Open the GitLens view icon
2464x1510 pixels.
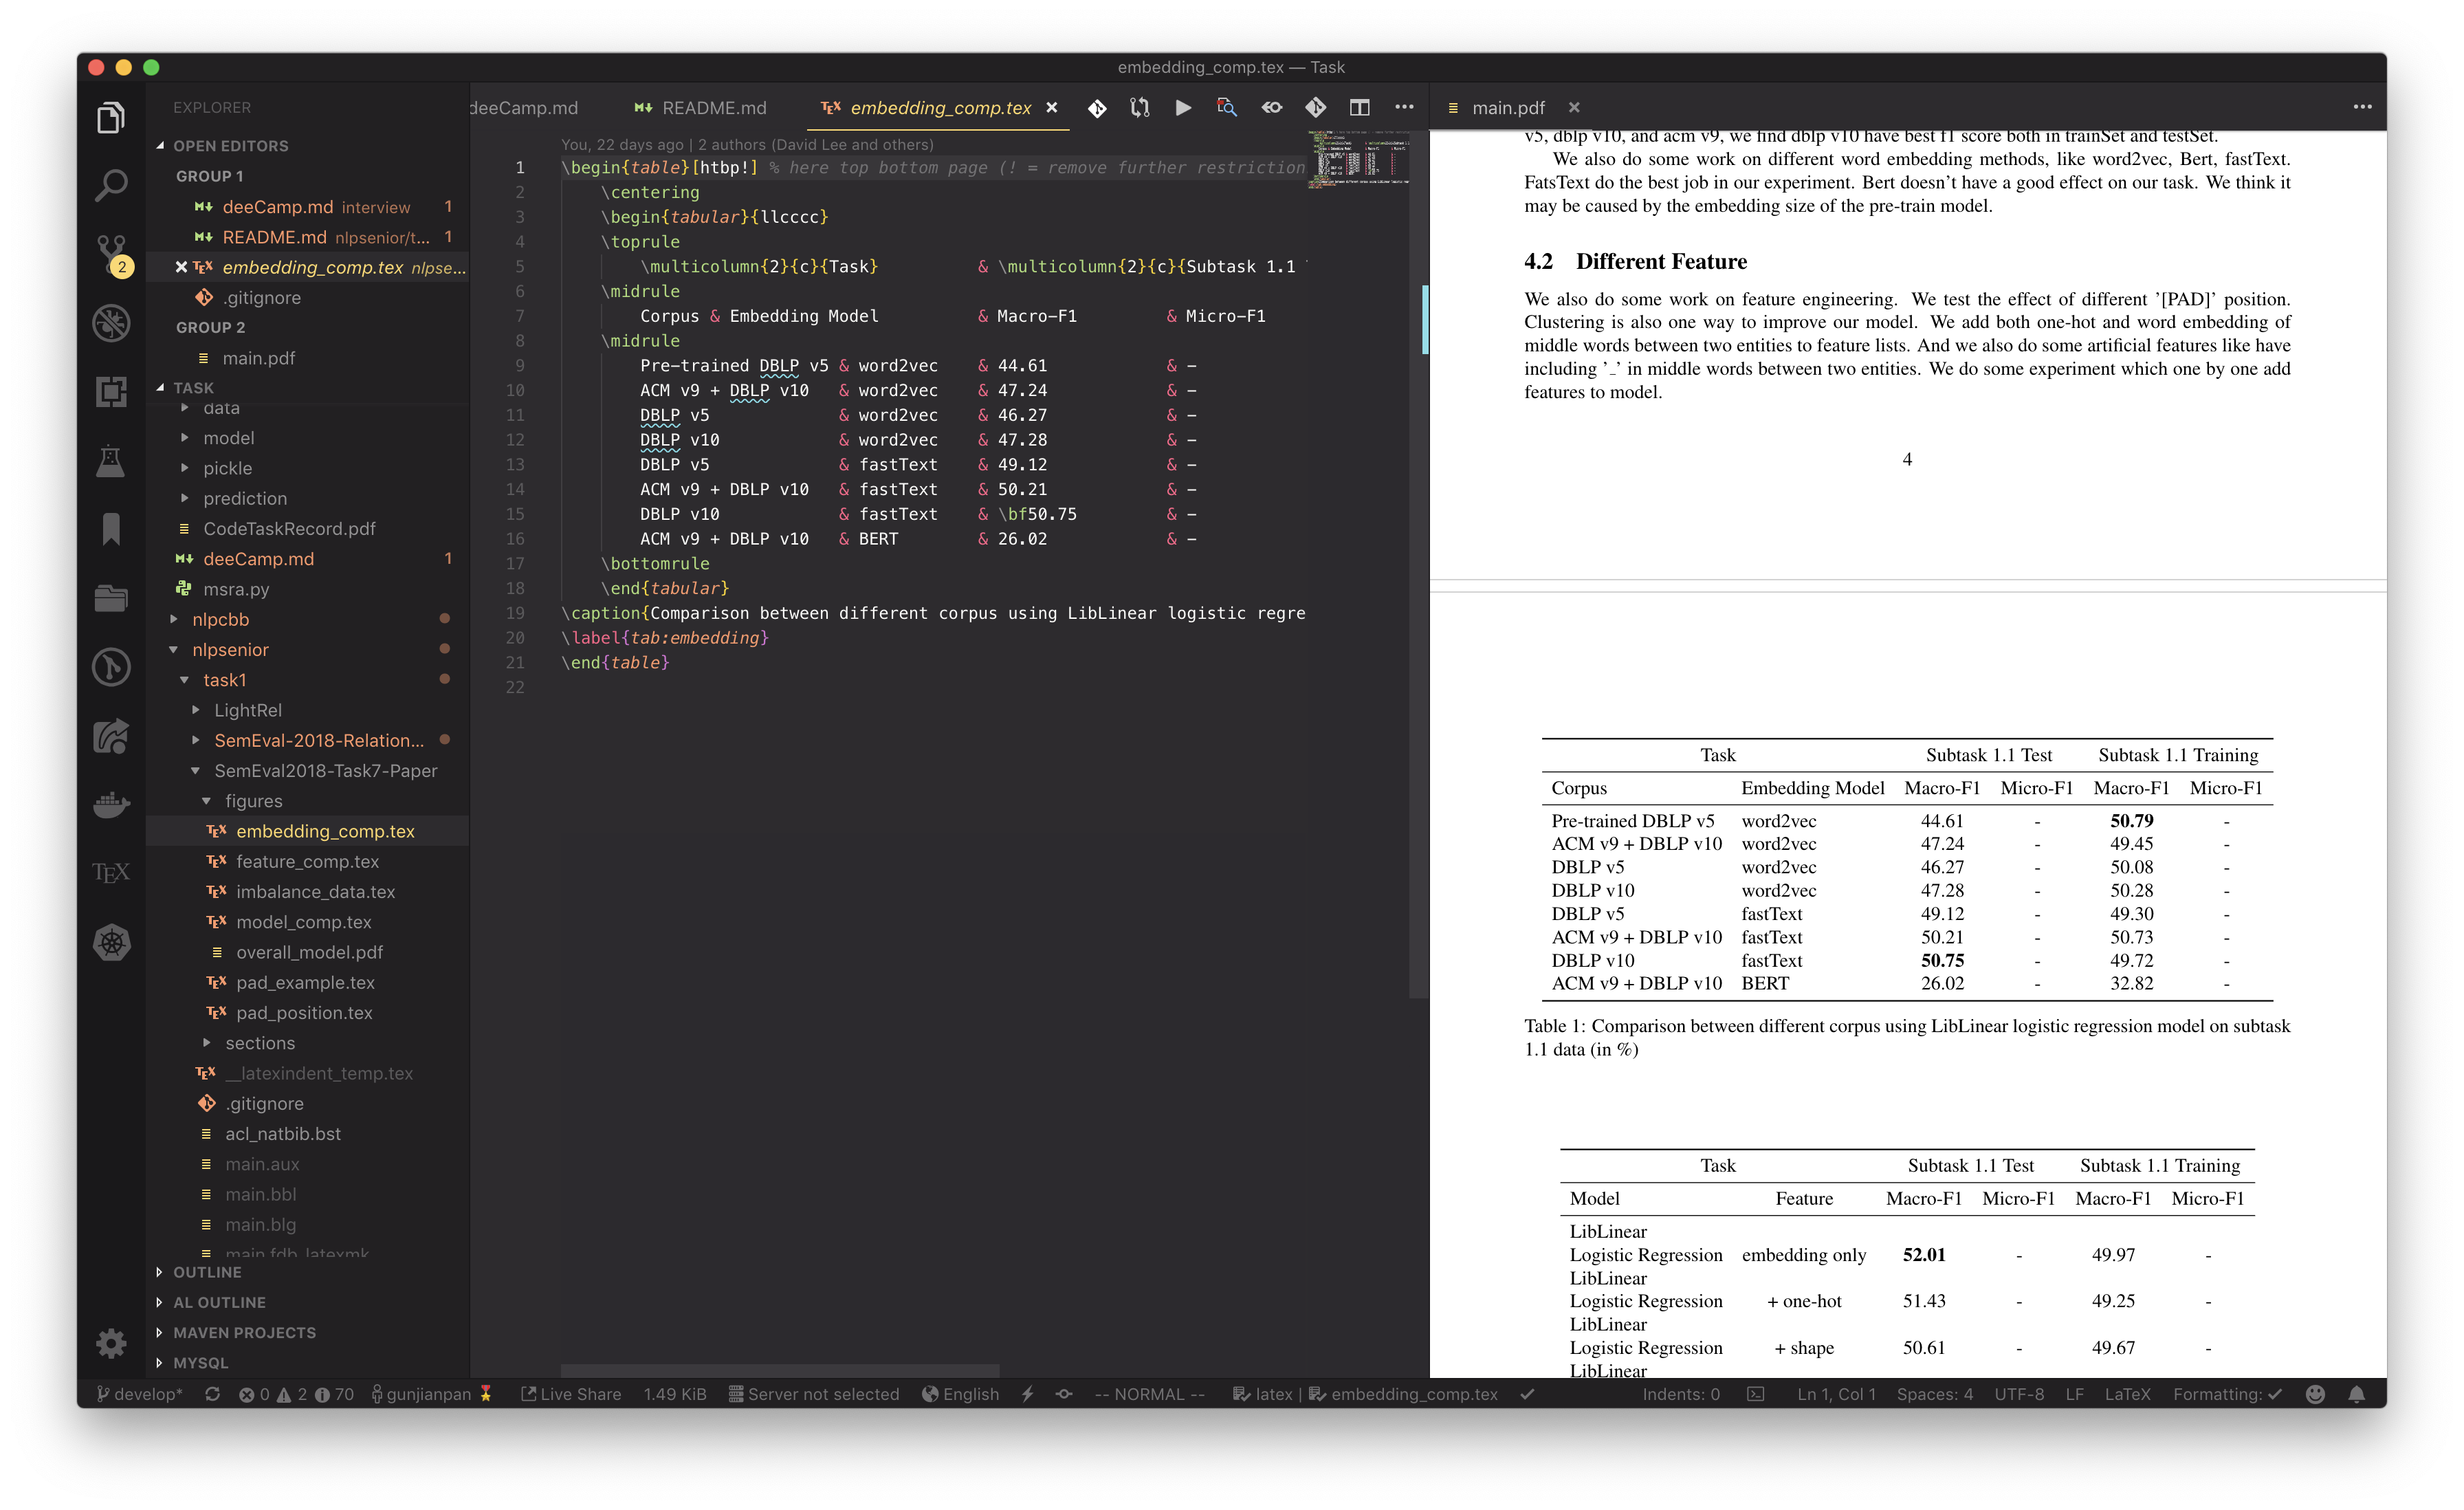(111, 667)
